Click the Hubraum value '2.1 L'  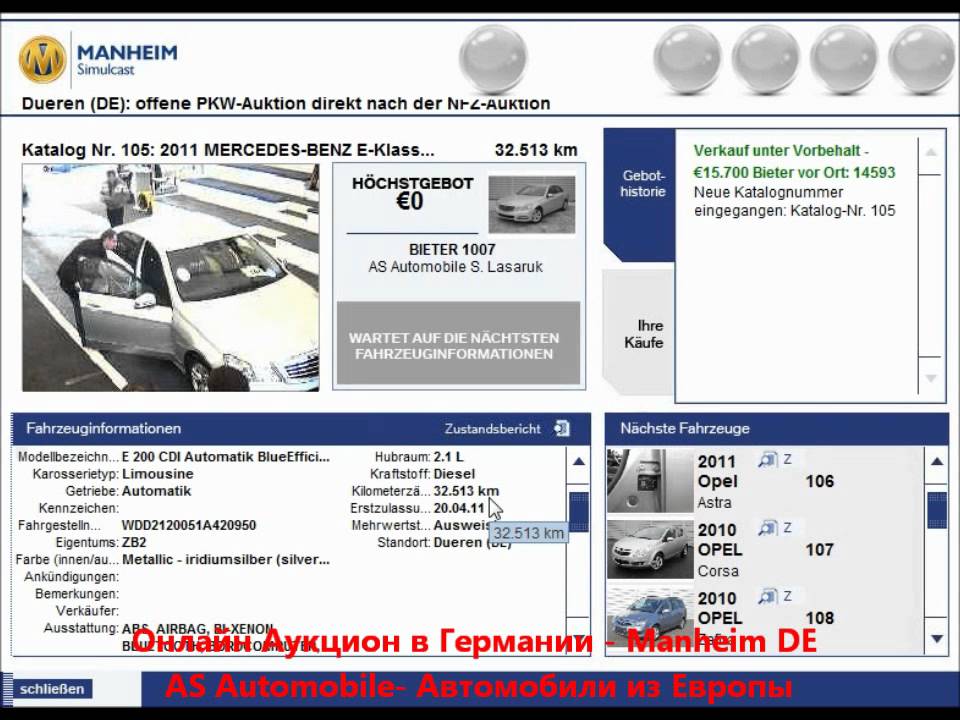click(x=448, y=457)
